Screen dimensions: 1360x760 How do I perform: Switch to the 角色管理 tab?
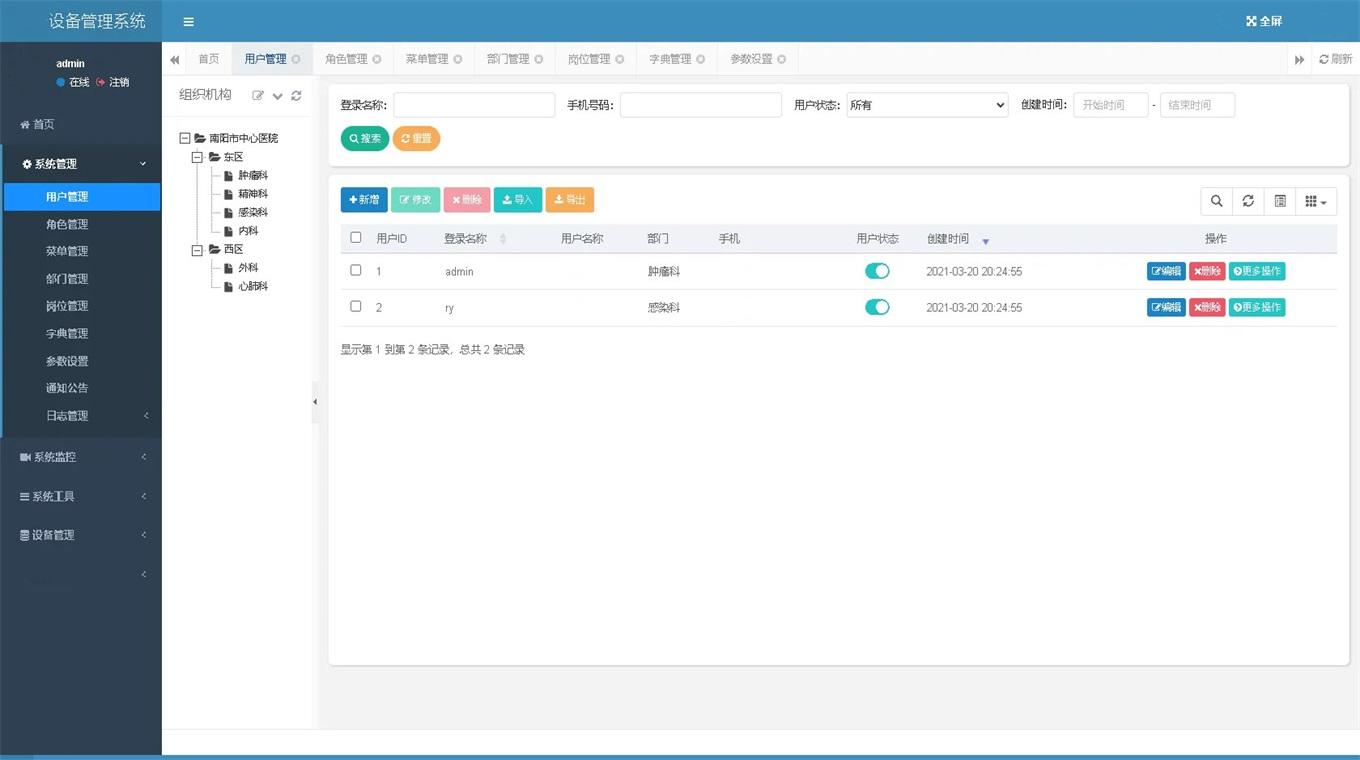pyautogui.click(x=346, y=59)
